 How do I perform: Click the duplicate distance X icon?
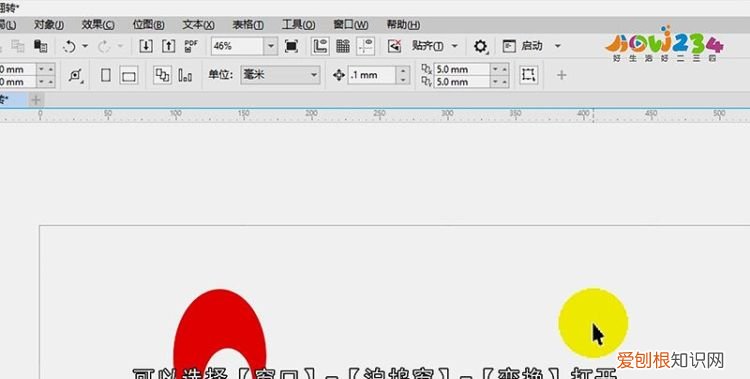427,69
